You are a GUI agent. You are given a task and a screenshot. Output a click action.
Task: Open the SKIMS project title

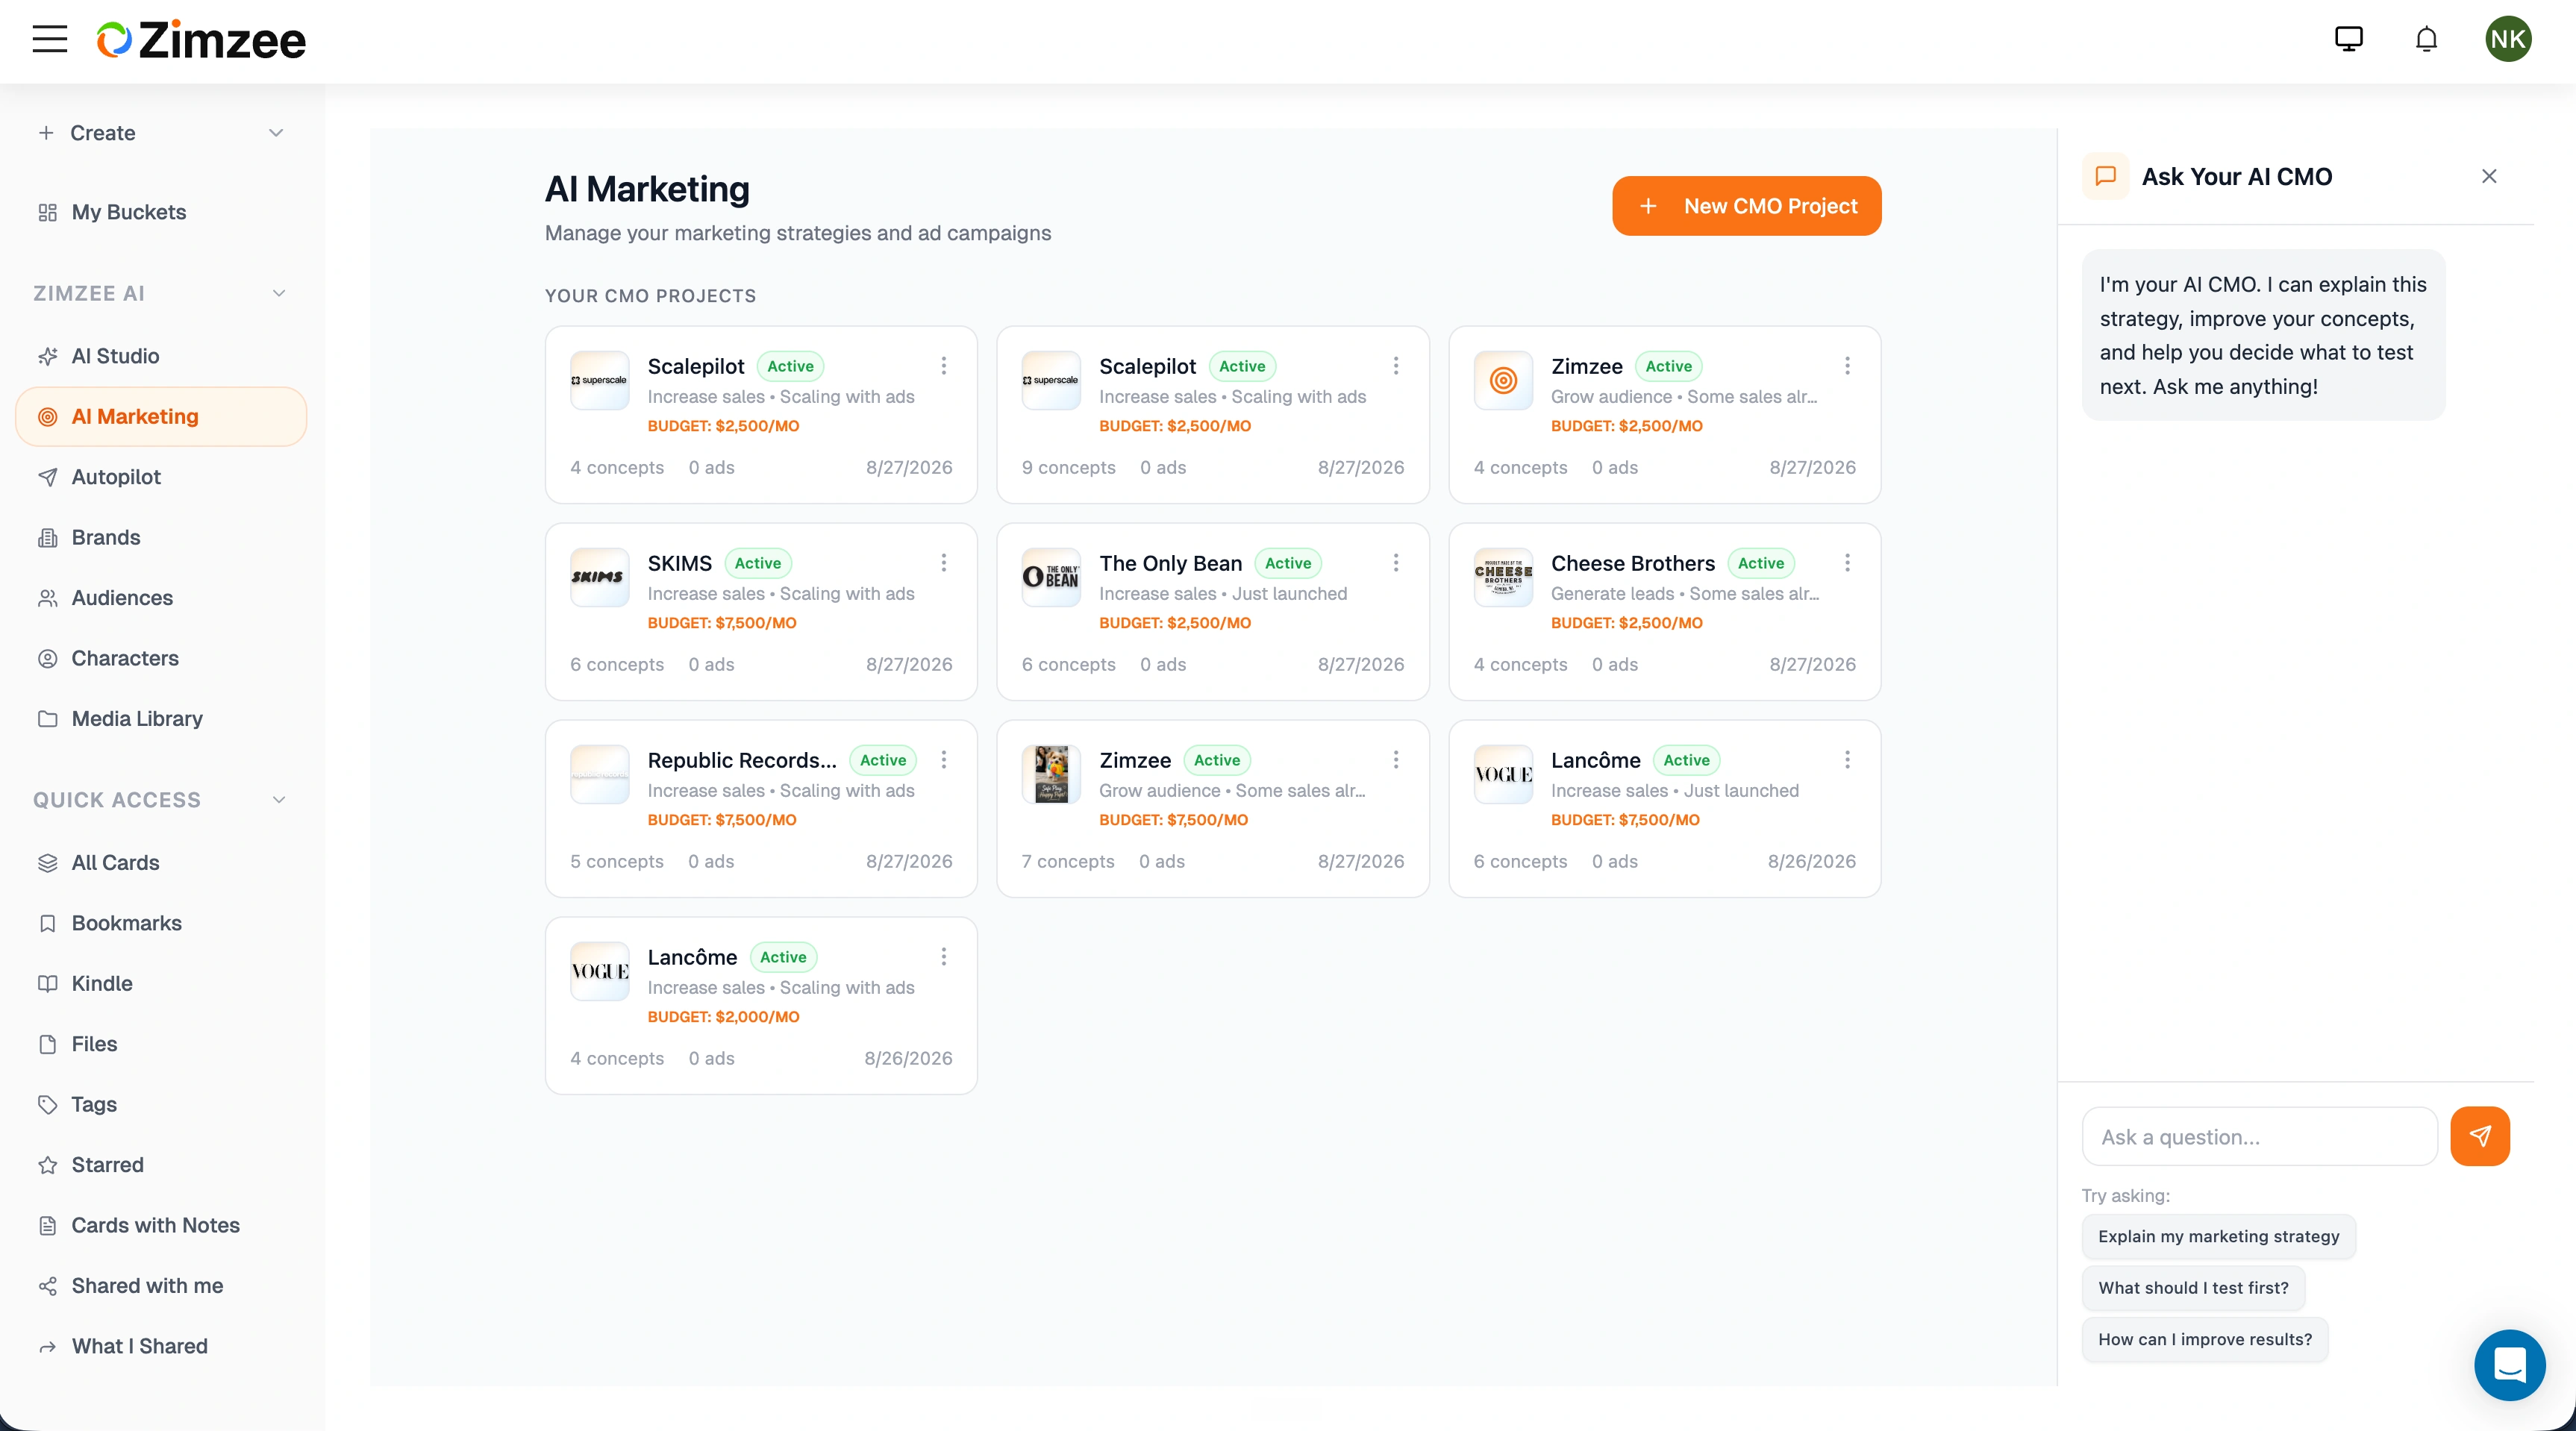pyautogui.click(x=679, y=563)
